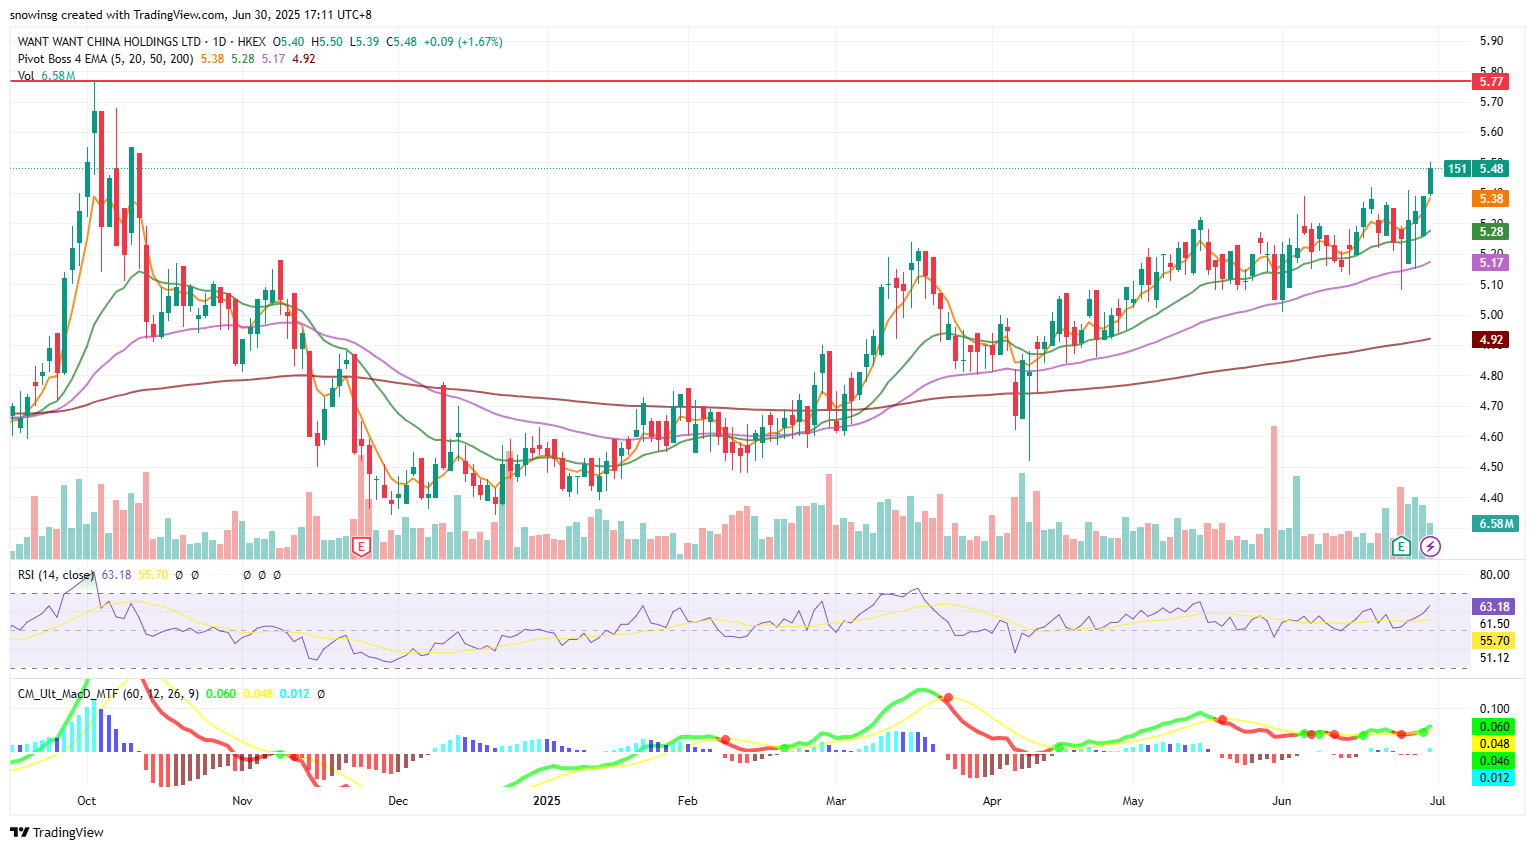Click the green 5.28 EMA axis label
Screen dimensions: 1535x850
click(1491, 231)
